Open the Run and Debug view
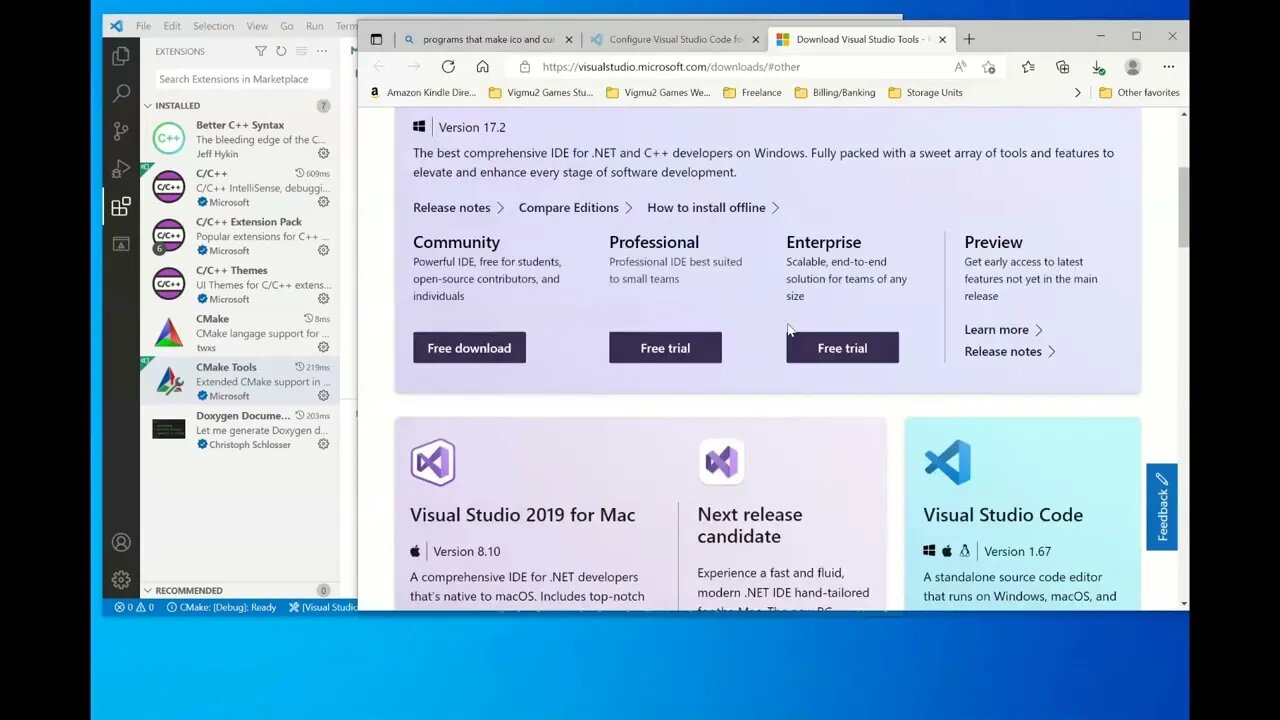The image size is (1280, 720). click(x=121, y=168)
